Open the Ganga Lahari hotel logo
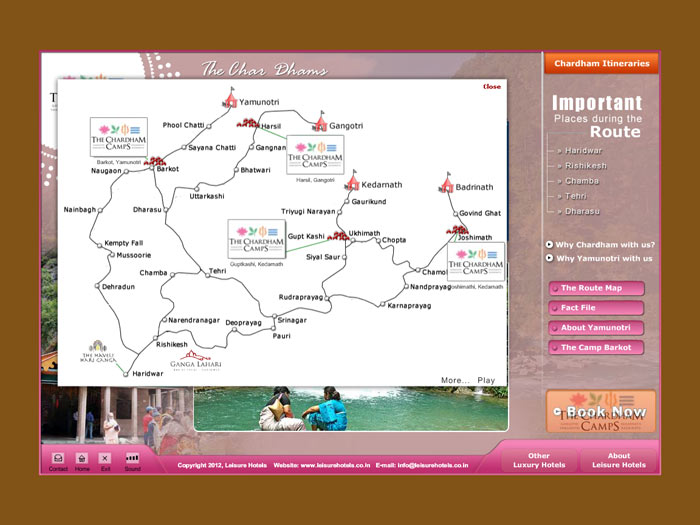The height and width of the screenshot is (525, 700). (198, 360)
